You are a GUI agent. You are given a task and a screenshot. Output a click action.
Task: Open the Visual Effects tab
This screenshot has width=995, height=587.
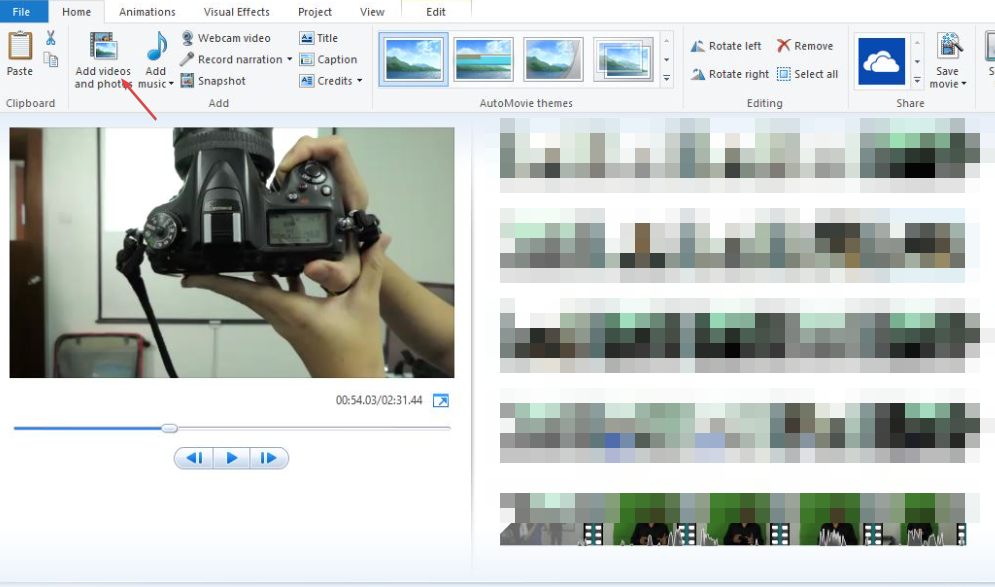236,11
